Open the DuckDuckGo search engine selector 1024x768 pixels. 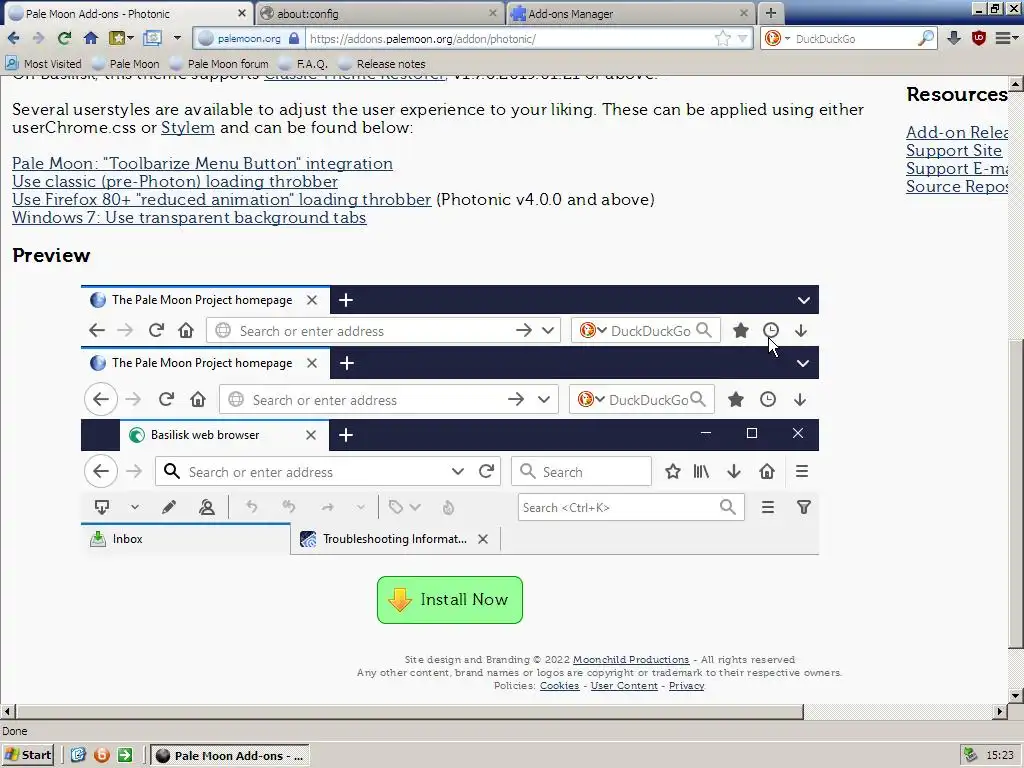point(776,39)
